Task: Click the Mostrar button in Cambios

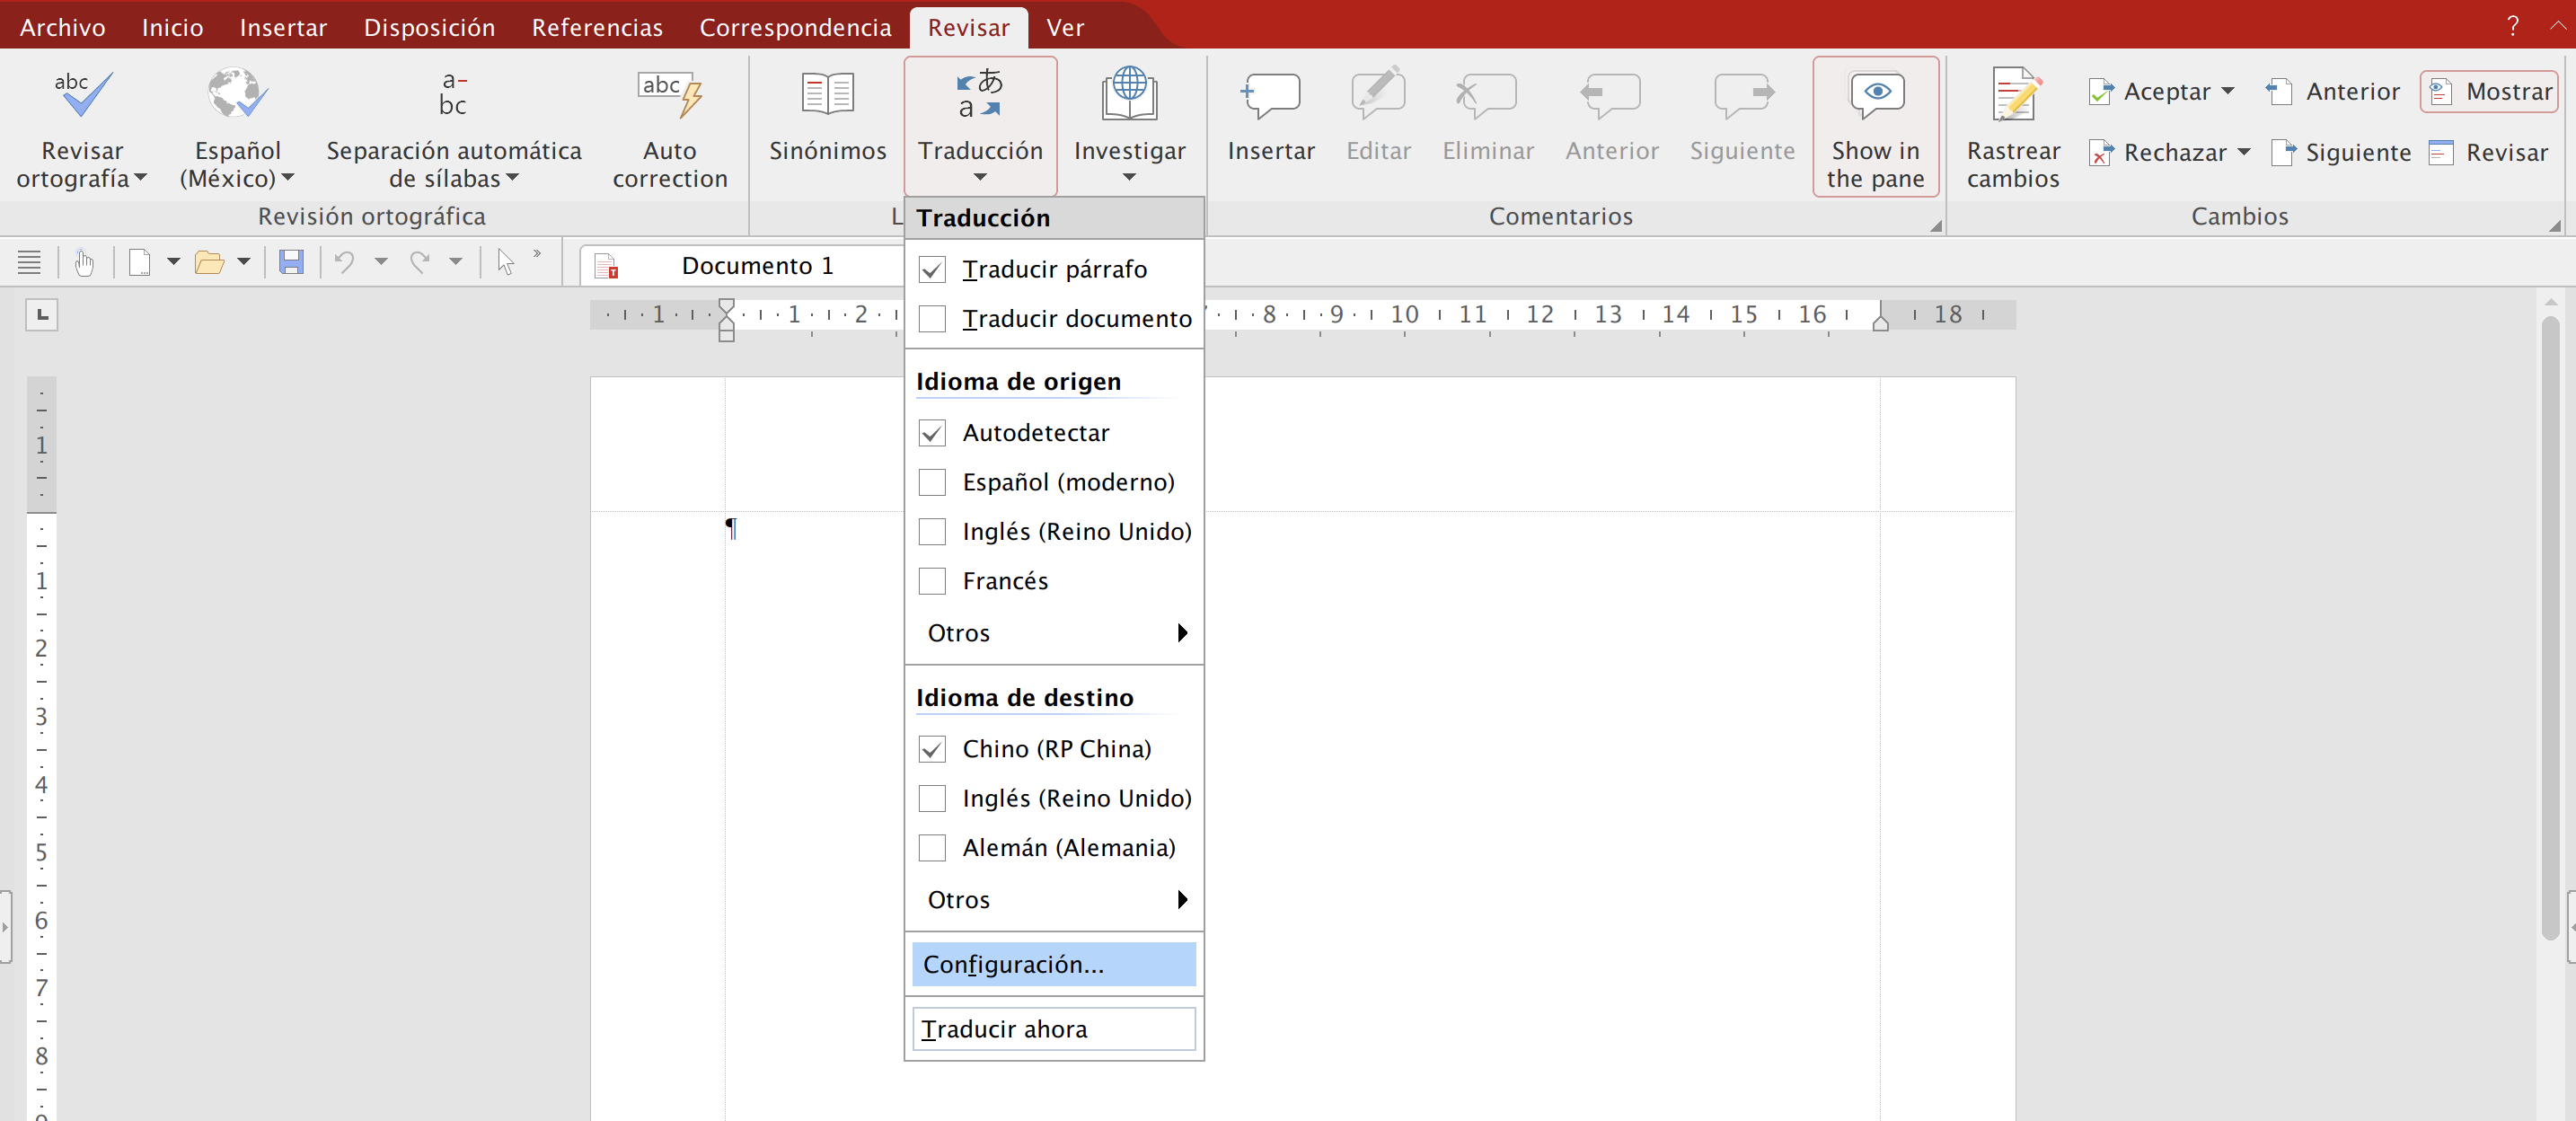Action: click(x=2490, y=91)
